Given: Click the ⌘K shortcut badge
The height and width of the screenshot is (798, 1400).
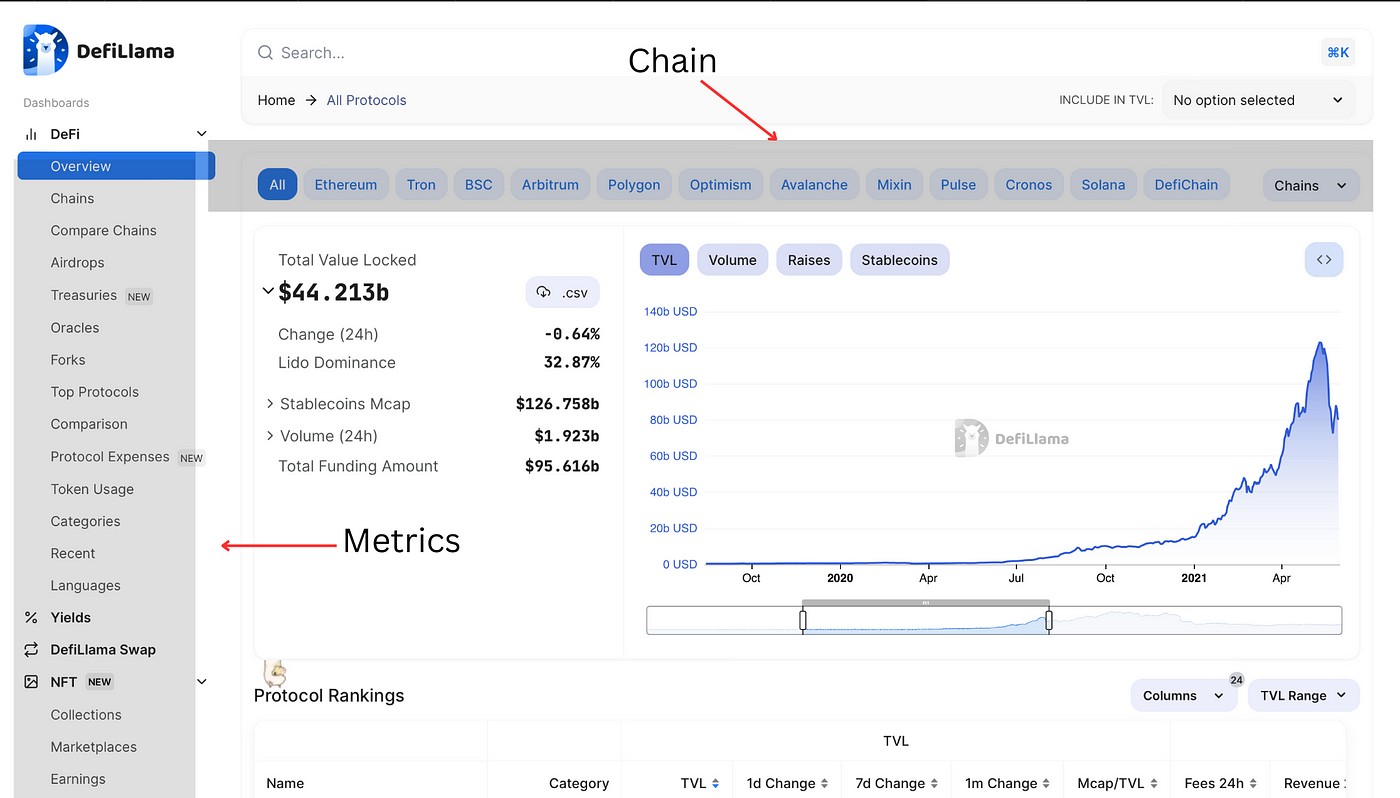Looking at the screenshot, I should [1338, 52].
